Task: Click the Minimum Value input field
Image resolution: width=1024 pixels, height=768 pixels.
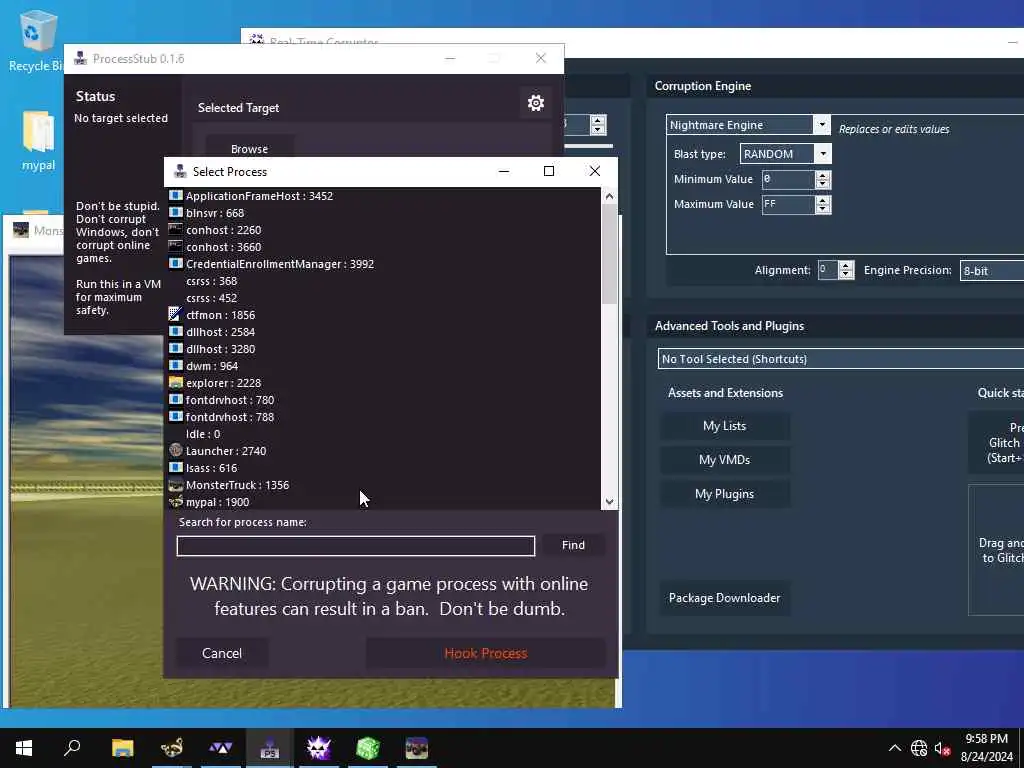Action: (788, 180)
